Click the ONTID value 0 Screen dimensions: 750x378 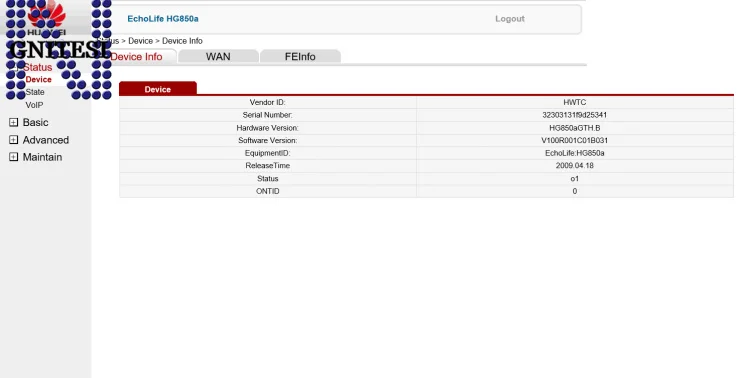574,191
